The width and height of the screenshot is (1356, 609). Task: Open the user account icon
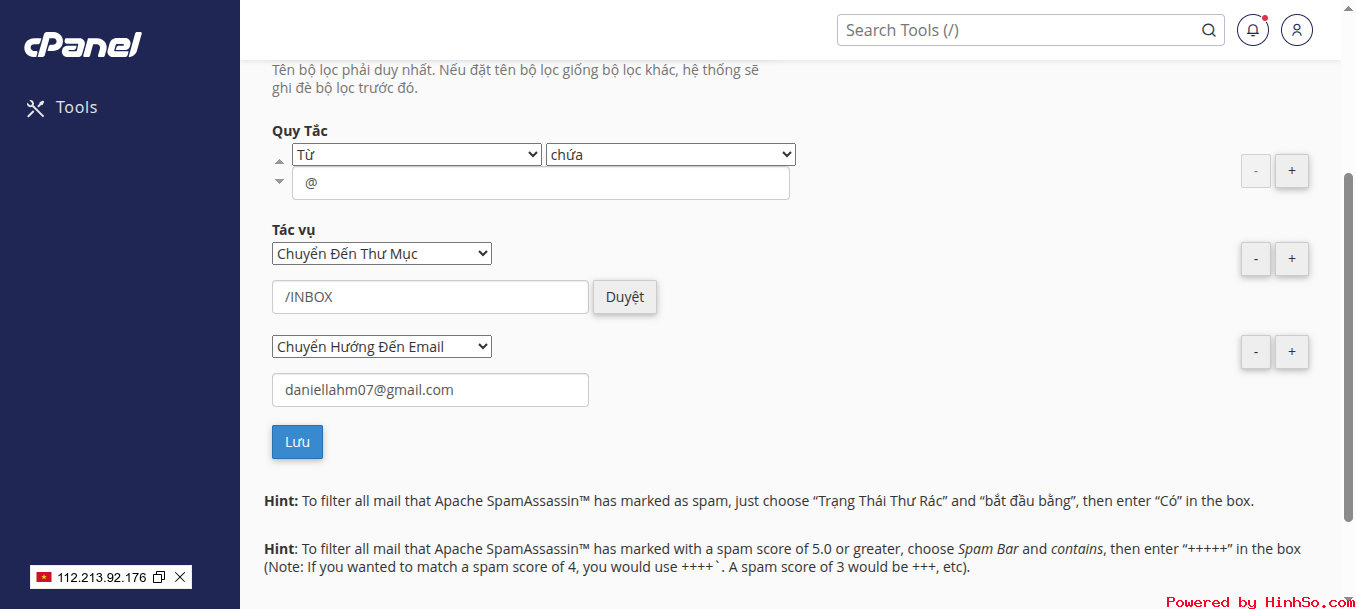coord(1297,30)
